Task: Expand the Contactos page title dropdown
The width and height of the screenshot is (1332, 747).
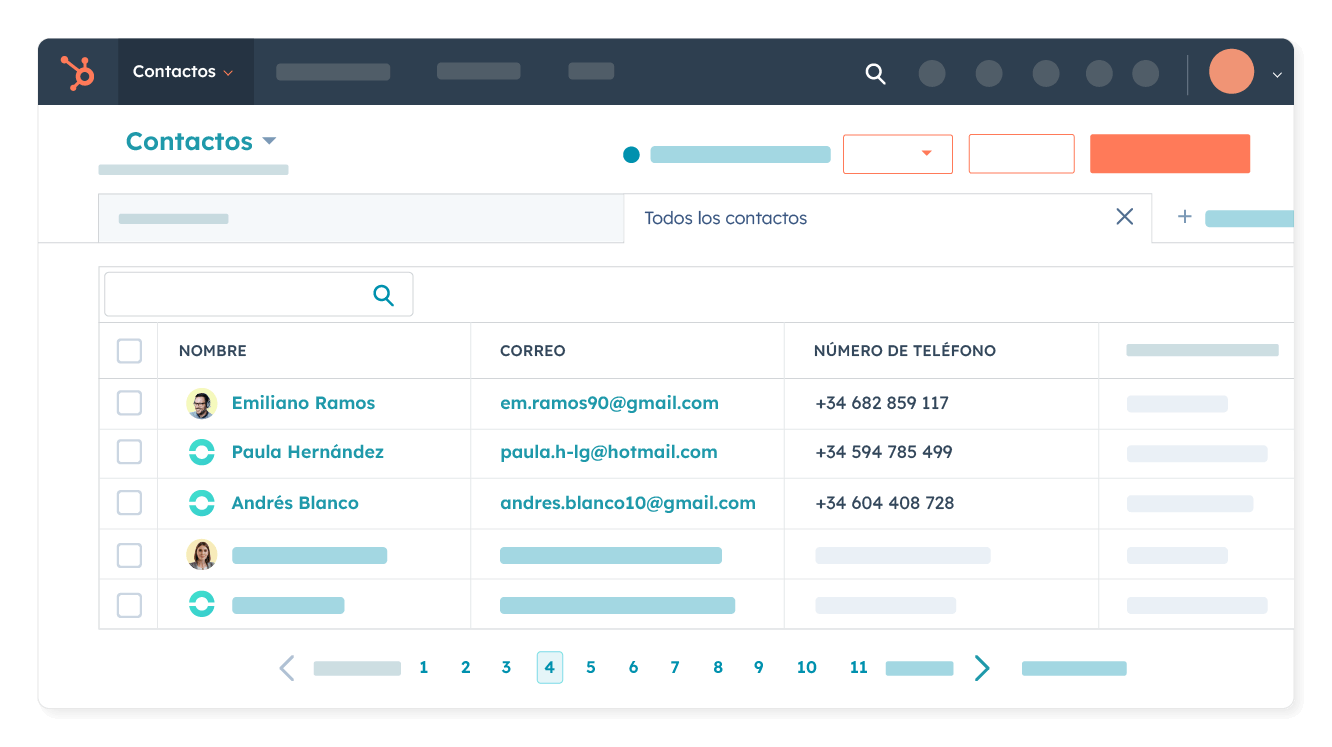Action: pos(269,141)
